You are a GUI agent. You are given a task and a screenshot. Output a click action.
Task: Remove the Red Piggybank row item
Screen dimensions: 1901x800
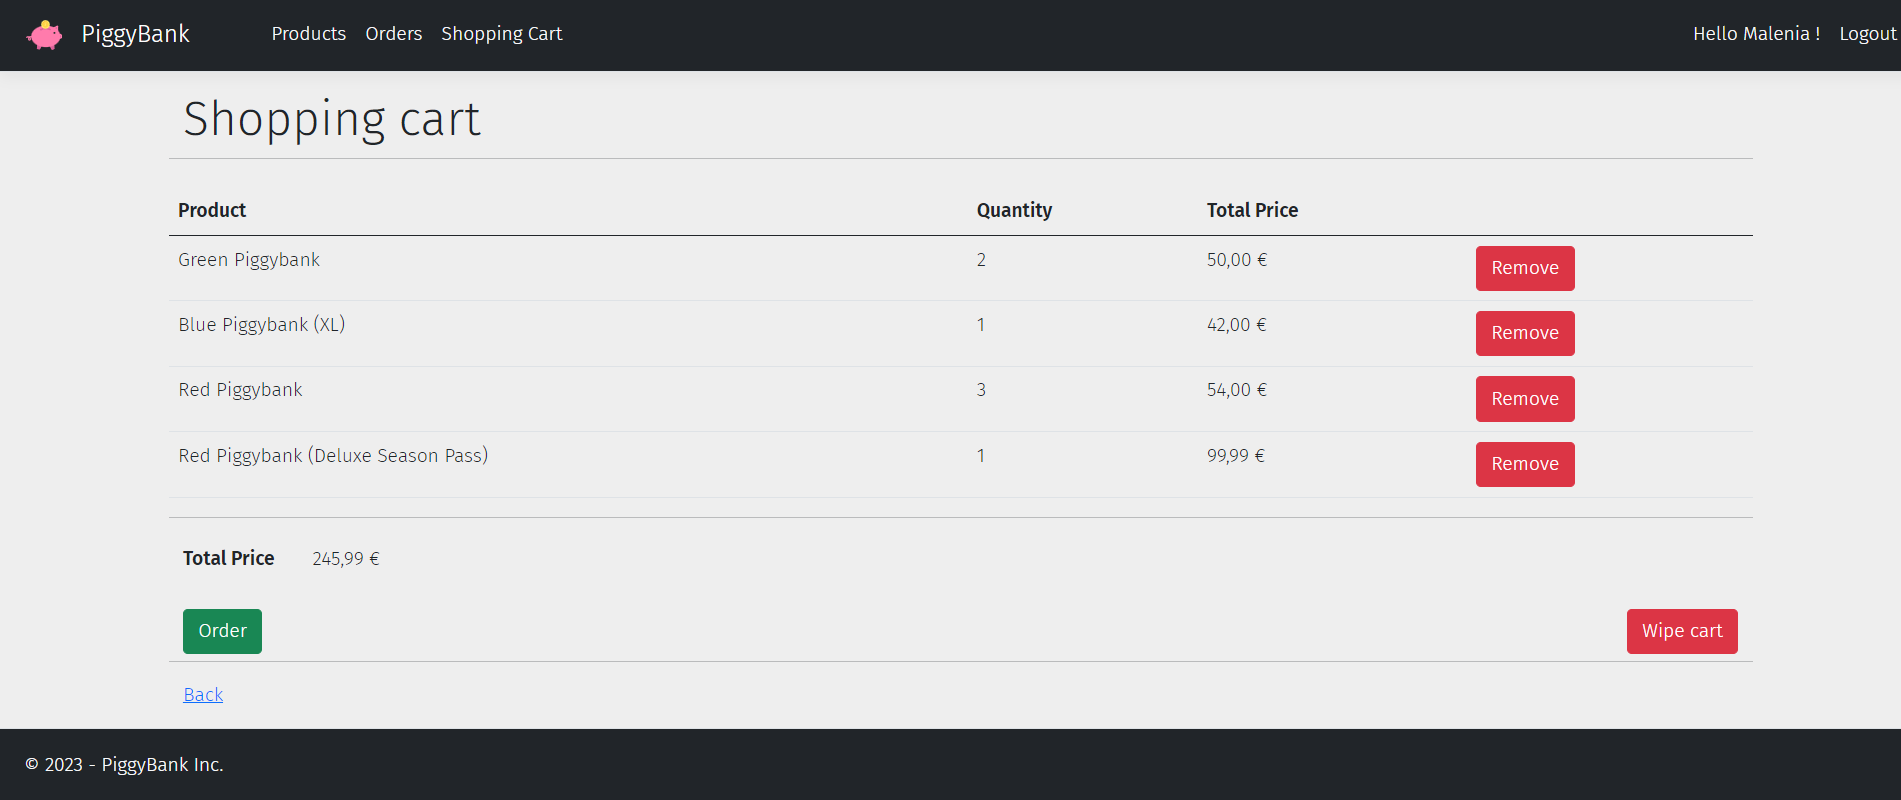[1525, 399]
